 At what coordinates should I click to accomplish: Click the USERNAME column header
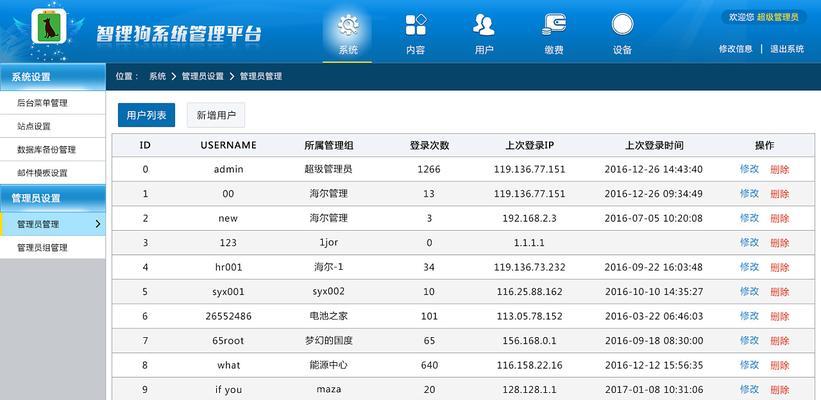coord(228,145)
